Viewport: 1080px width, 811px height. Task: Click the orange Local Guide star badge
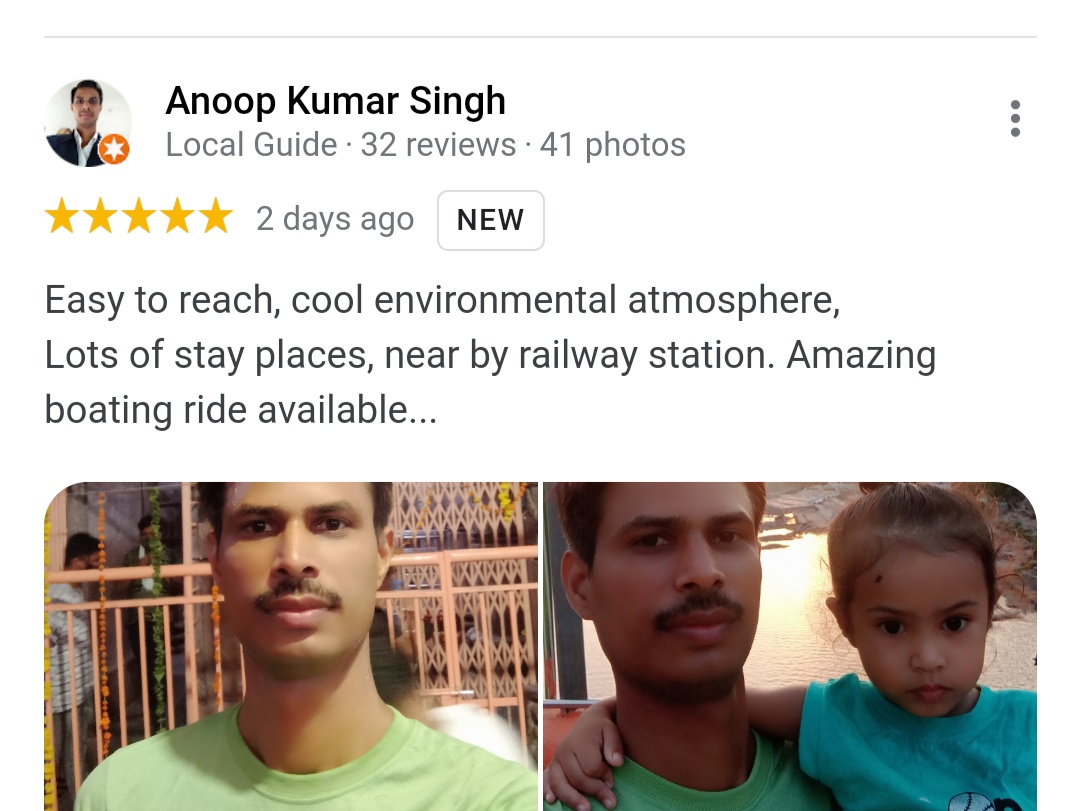[x=114, y=149]
